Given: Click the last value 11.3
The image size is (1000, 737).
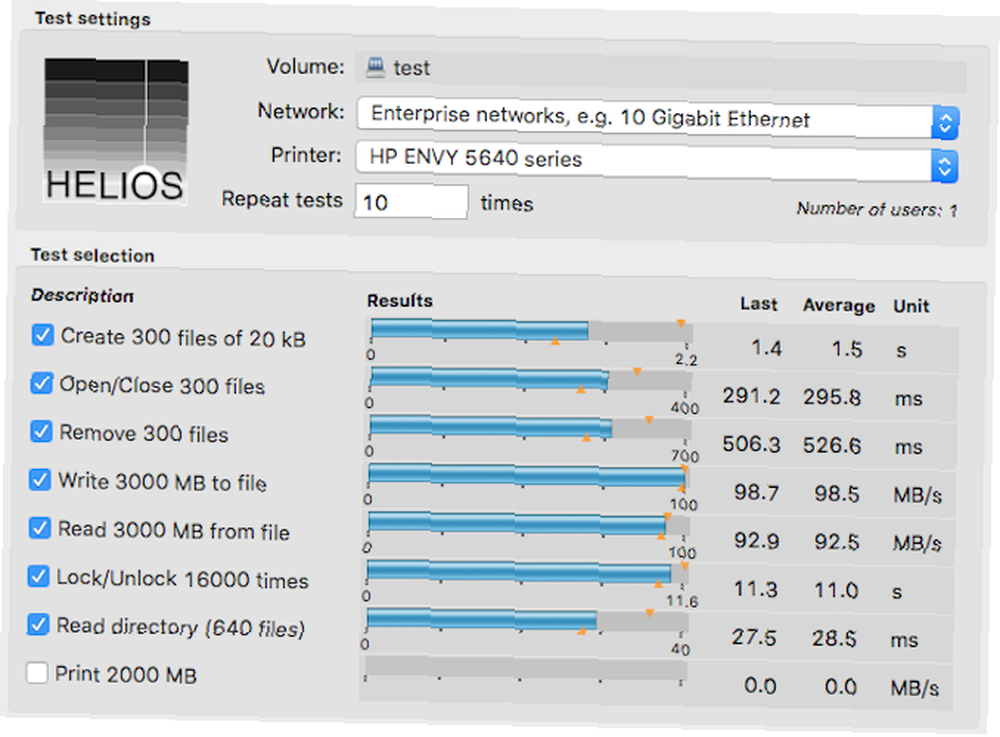Looking at the screenshot, I should point(755,590).
